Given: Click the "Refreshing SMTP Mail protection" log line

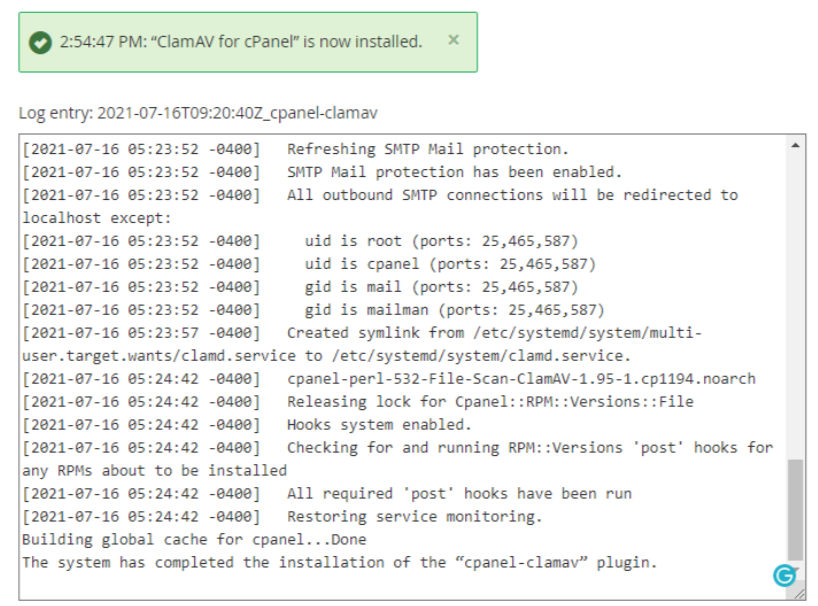Looking at the screenshot, I should (295, 149).
